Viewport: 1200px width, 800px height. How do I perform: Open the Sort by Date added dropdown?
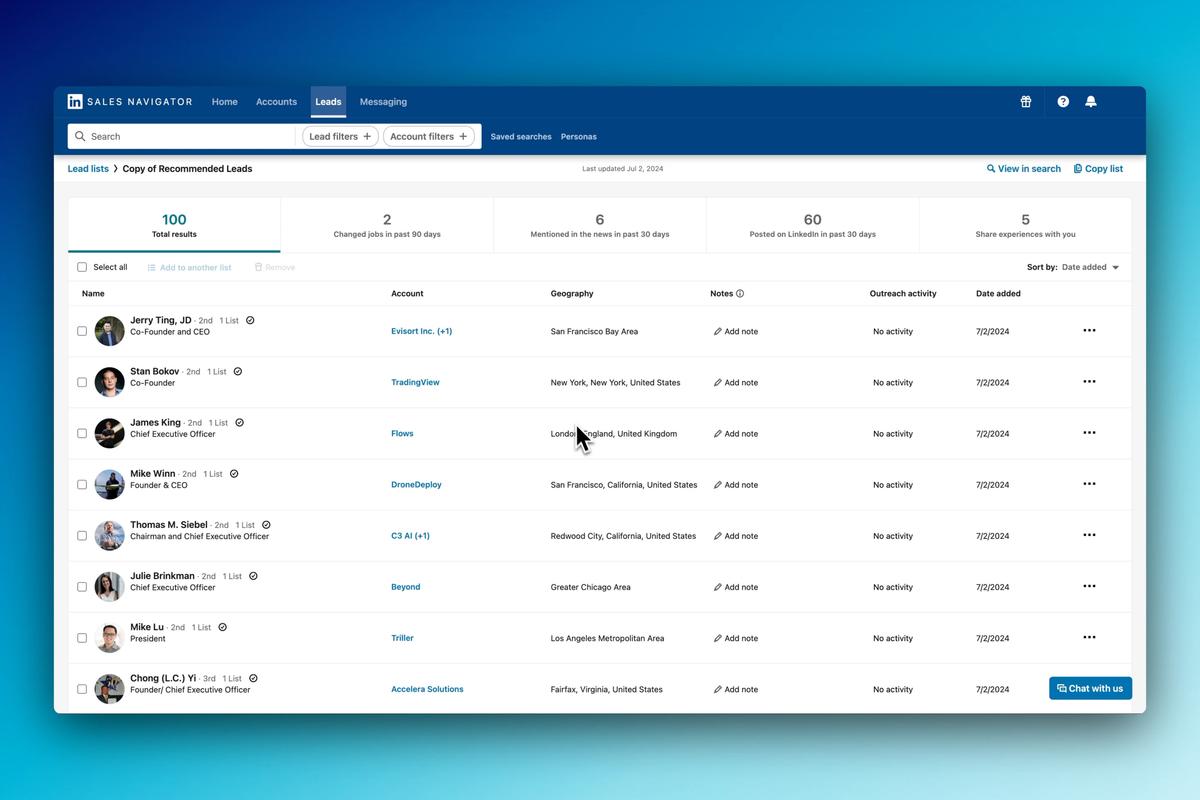pos(1090,267)
